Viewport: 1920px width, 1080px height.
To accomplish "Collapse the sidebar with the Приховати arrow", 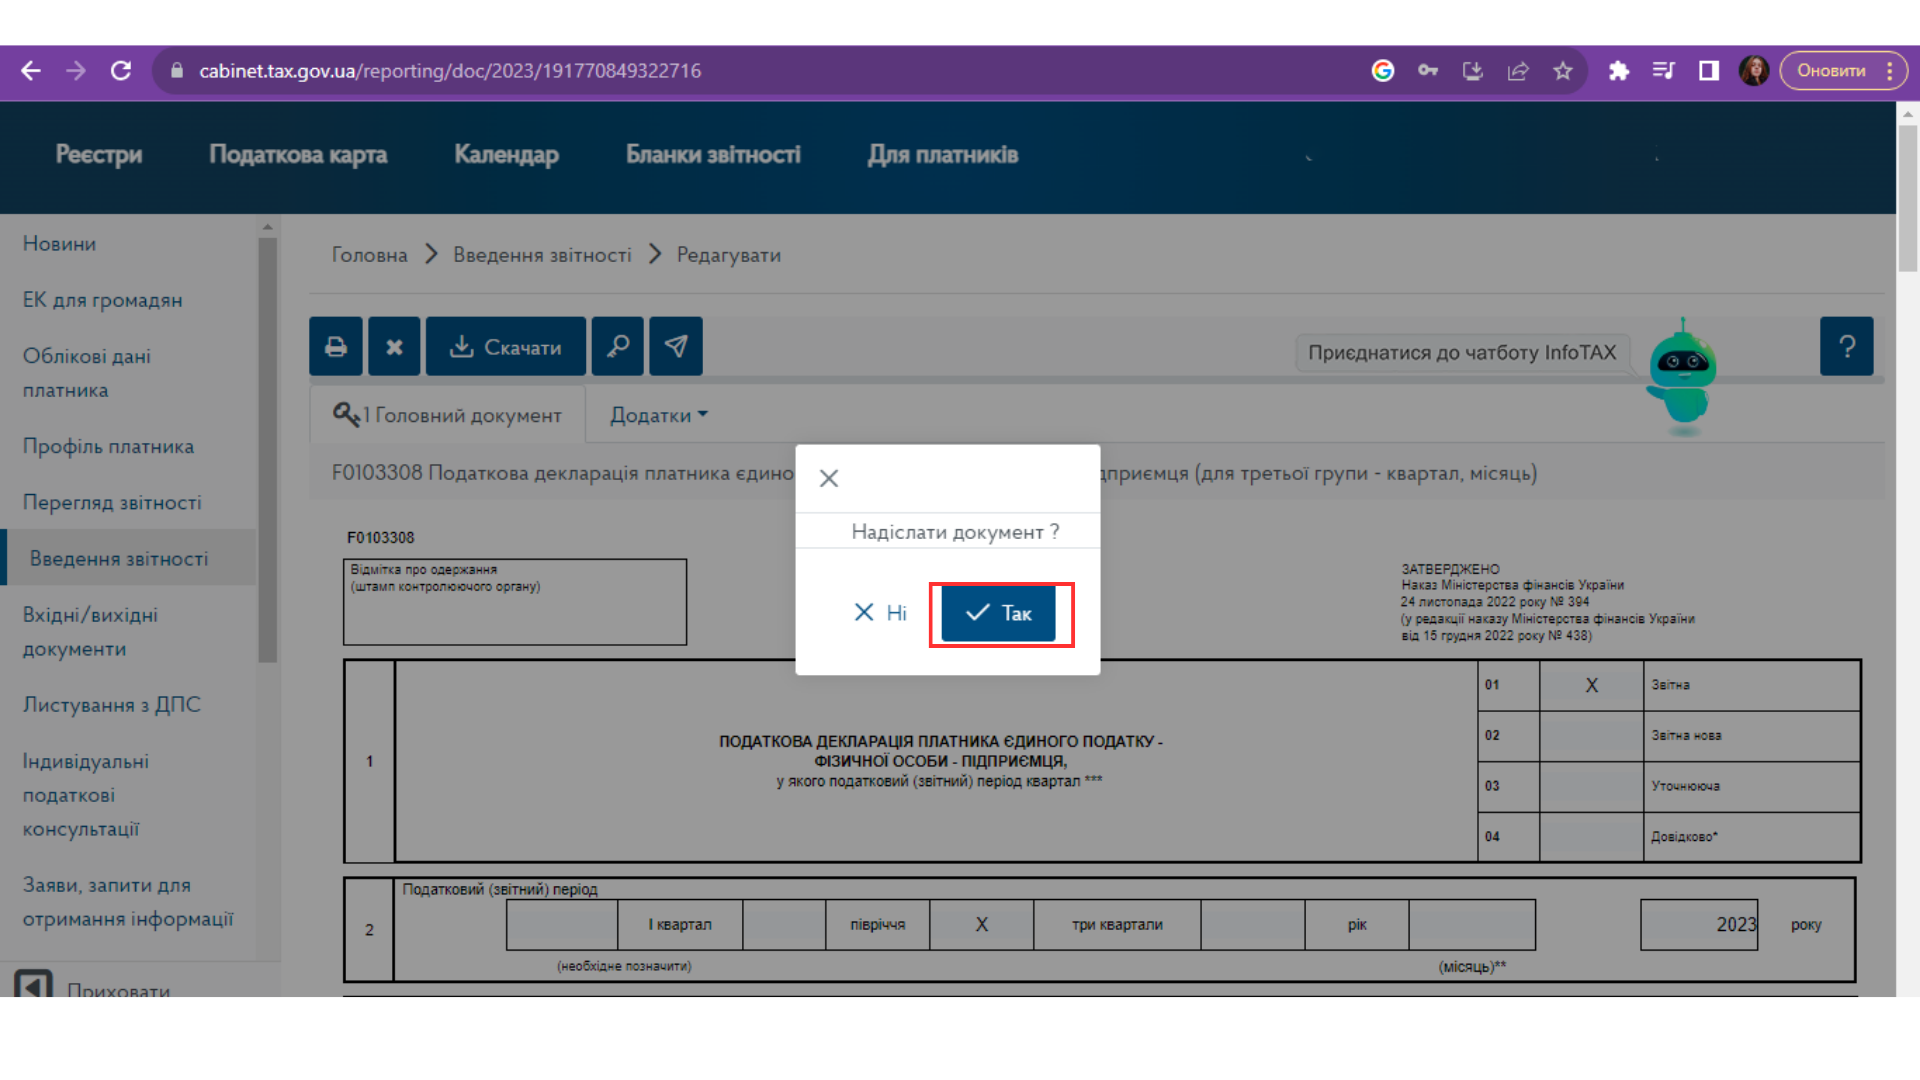I will click(34, 985).
